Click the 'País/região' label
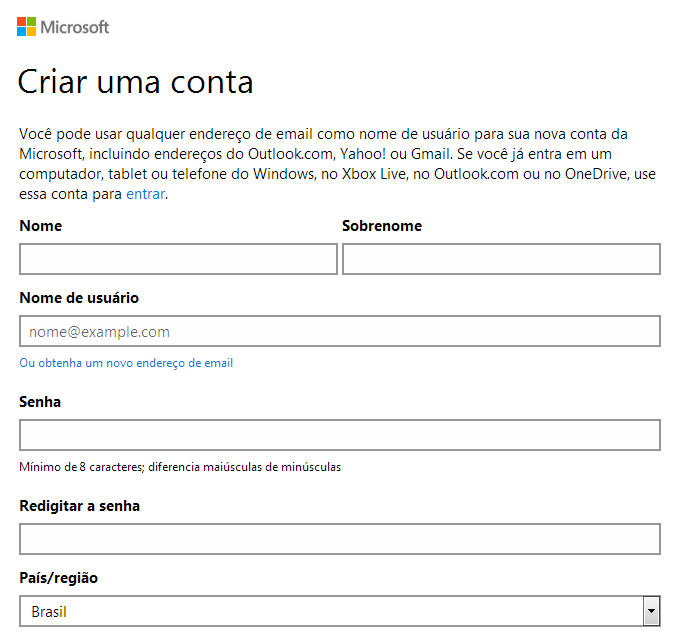This screenshot has height=636, width=678. point(58,578)
